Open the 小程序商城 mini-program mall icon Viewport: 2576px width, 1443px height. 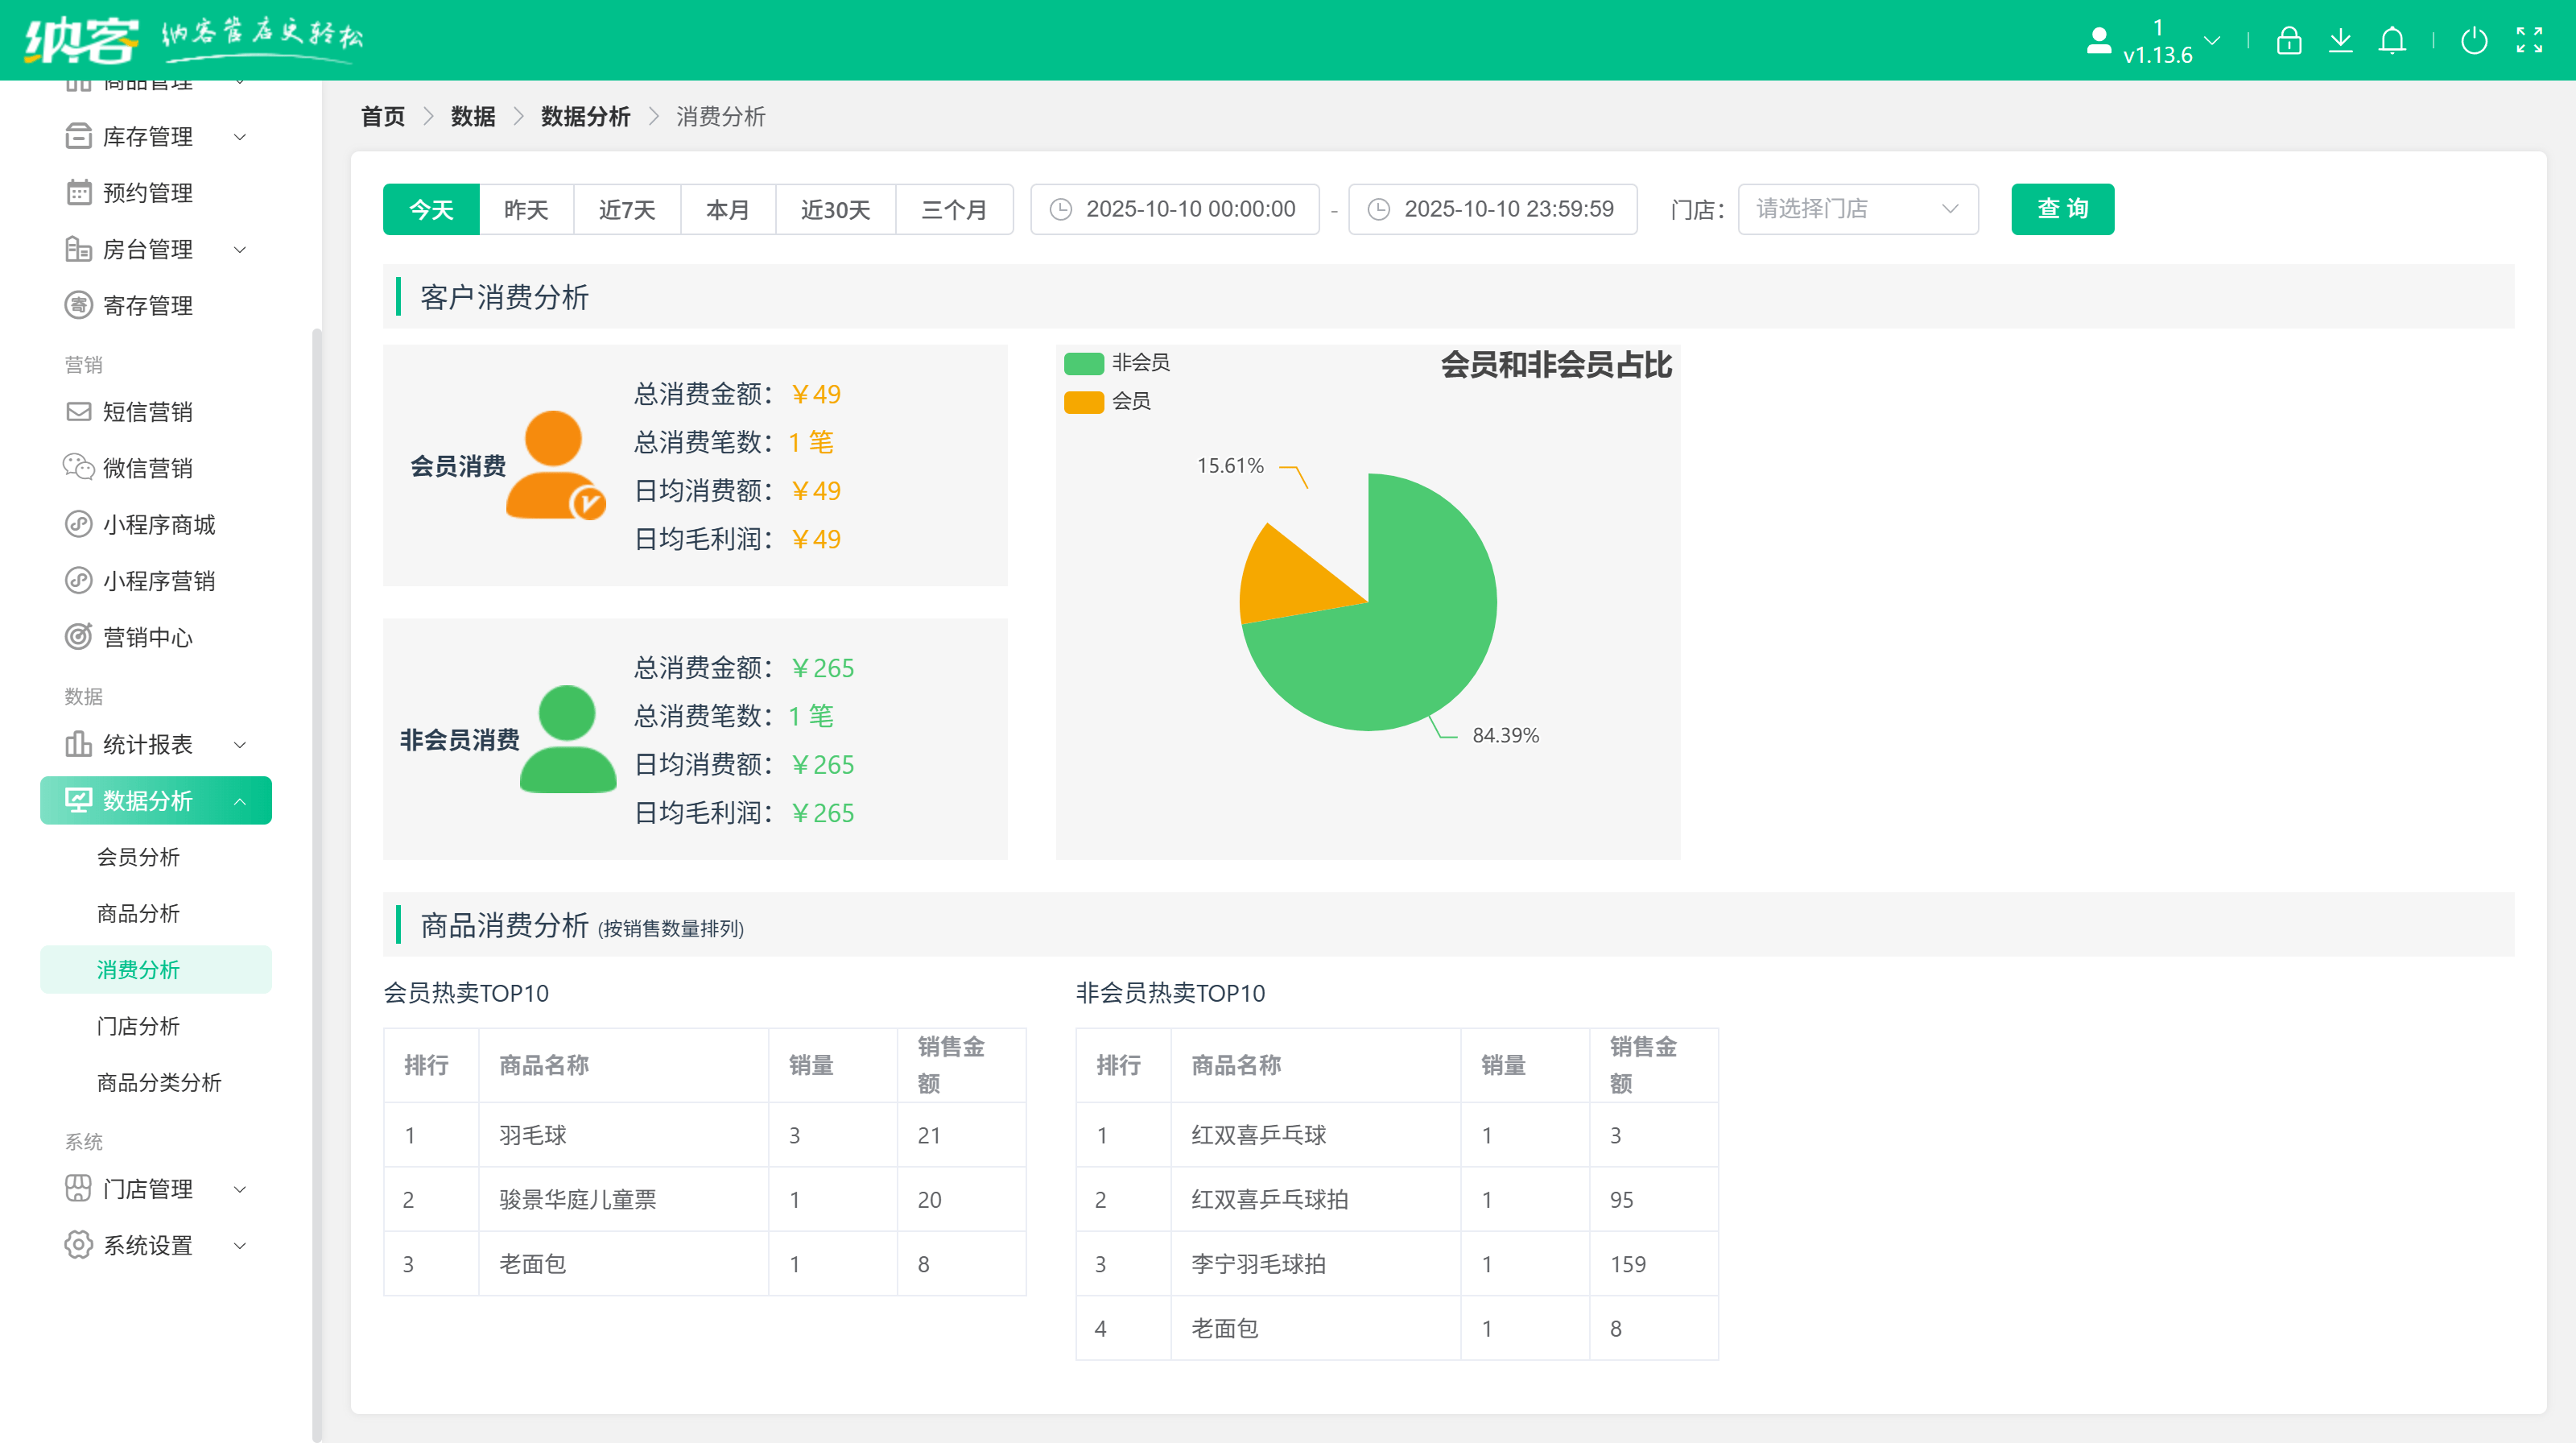(x=78, y=524)
